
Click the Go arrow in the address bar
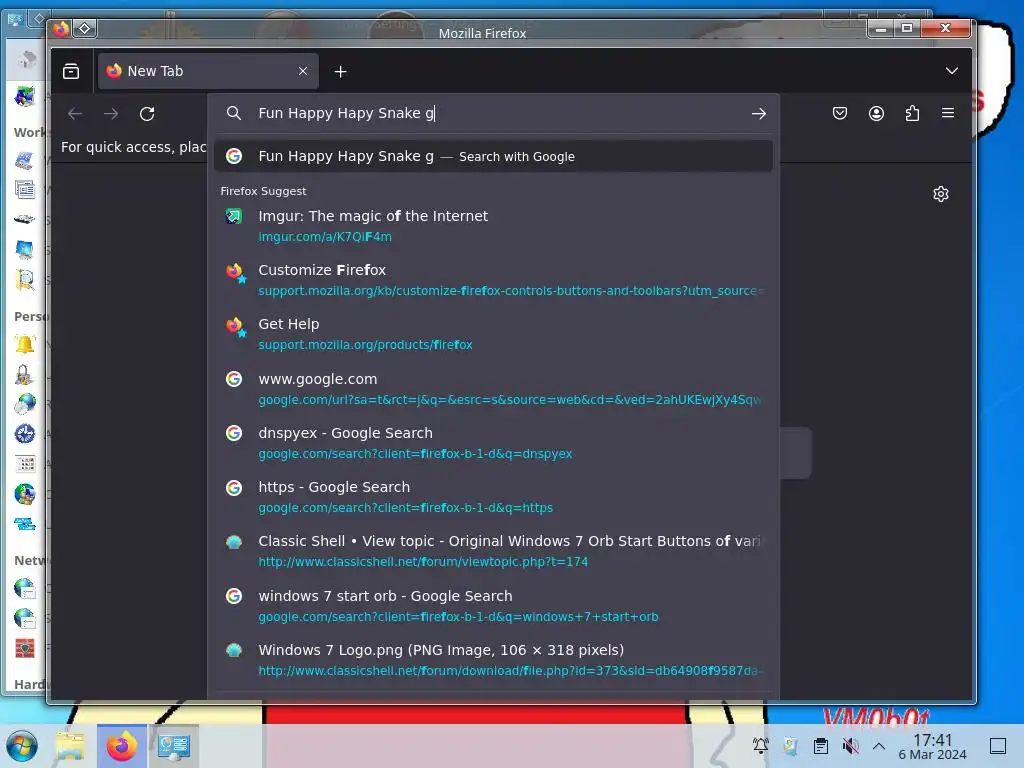click(x=758, y=114)
